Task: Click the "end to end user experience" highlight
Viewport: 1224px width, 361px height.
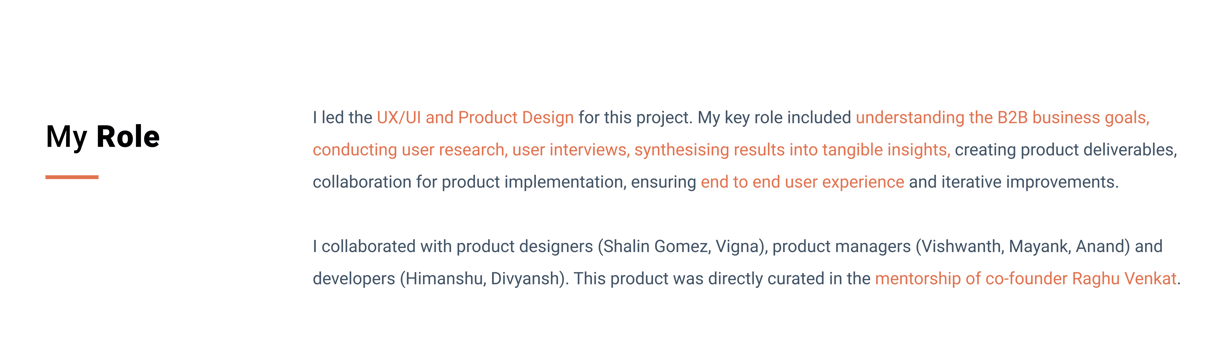Action: pos(802,182)
